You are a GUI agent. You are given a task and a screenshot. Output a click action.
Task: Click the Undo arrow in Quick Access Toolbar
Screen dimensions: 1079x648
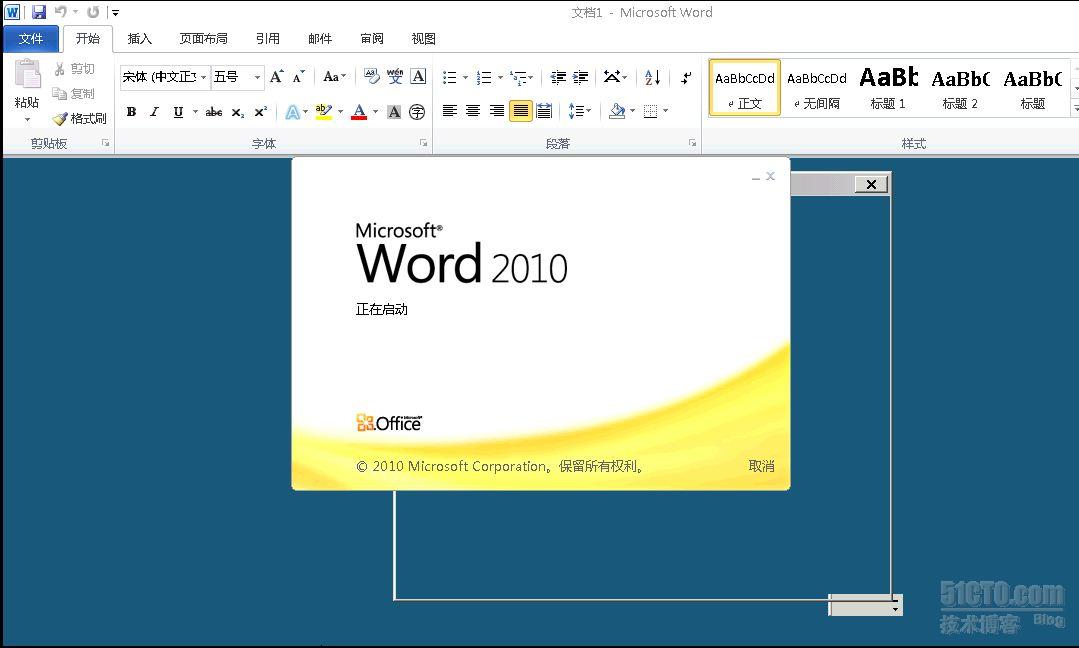coord(61,12)
